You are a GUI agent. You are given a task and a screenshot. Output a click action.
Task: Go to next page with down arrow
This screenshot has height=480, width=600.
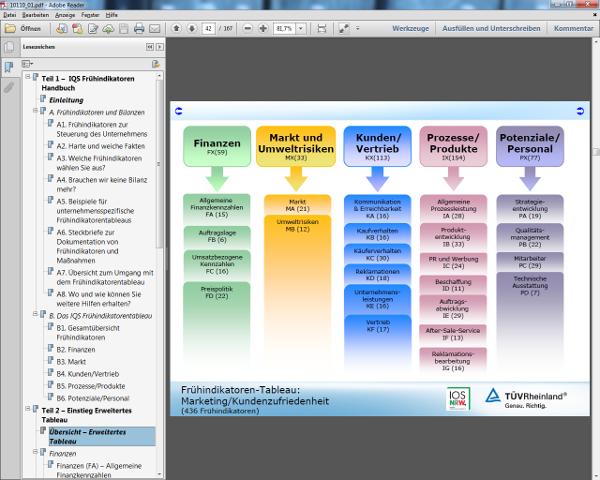[x=191, y=28]
